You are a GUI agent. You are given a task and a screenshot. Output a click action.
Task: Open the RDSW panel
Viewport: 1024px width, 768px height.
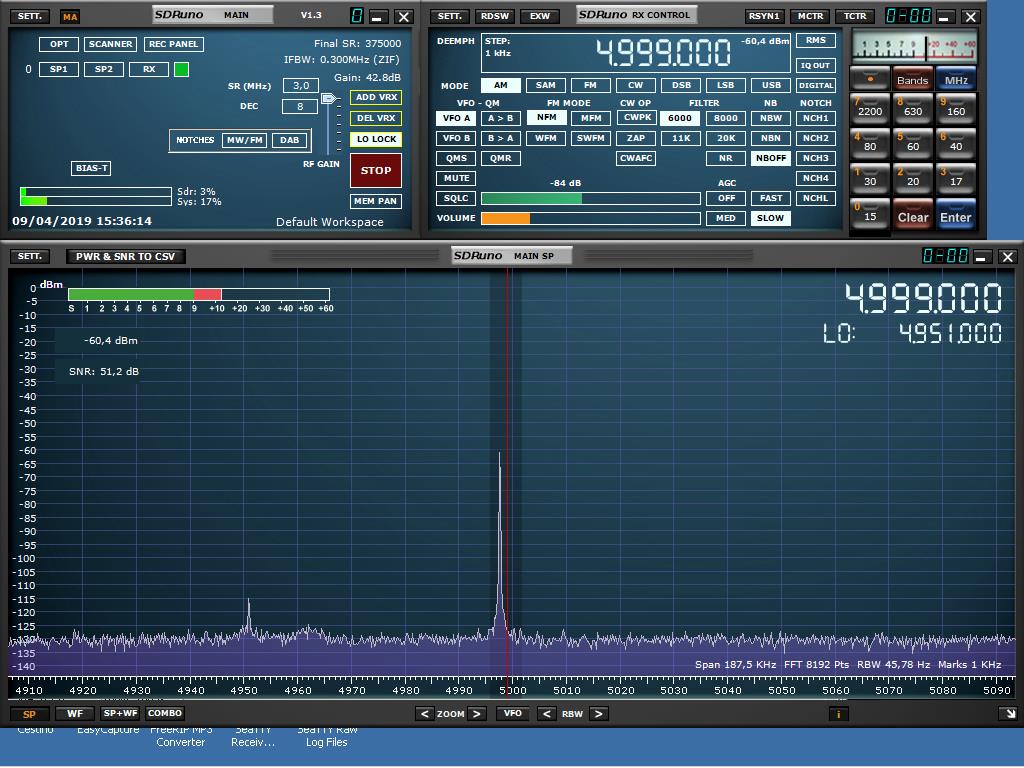click(494, 16)
